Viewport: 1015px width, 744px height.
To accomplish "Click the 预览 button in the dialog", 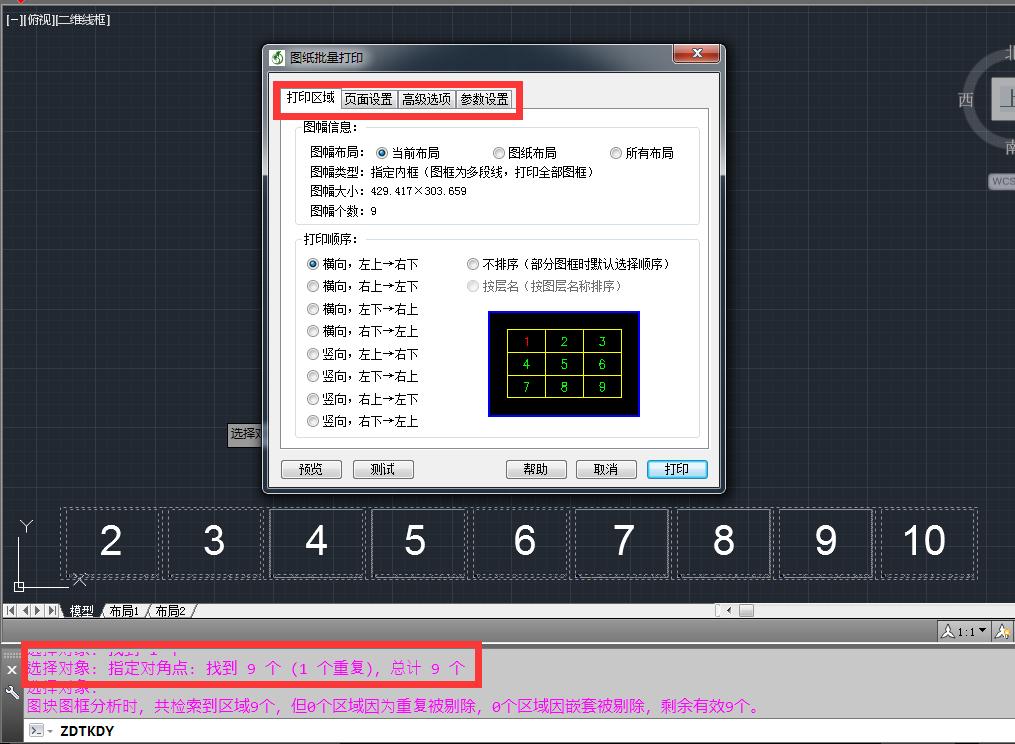I will coord(311,469).
